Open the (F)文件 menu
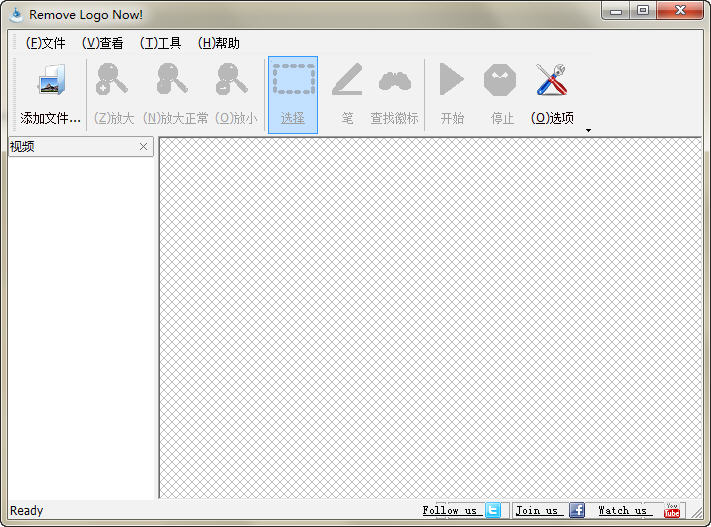Screen dimensions: 711x527 point(45,43)
